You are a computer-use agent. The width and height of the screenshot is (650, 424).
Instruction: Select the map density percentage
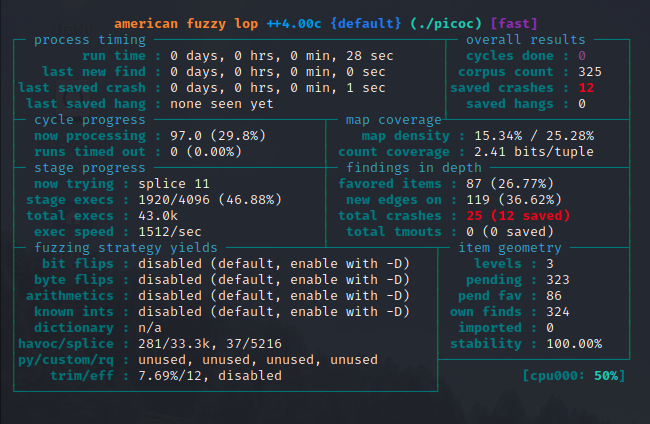coord(534,136)
